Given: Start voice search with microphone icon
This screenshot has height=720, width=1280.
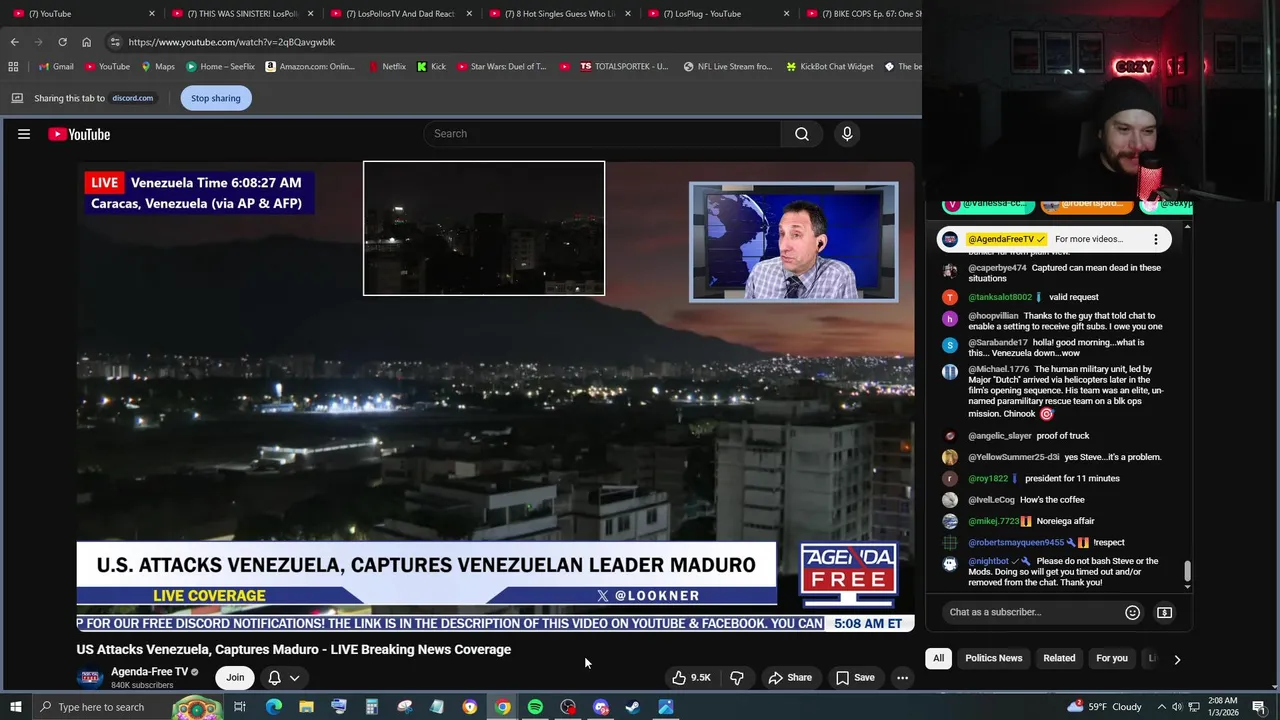Looking at the screenshot, I should [847, 134].
